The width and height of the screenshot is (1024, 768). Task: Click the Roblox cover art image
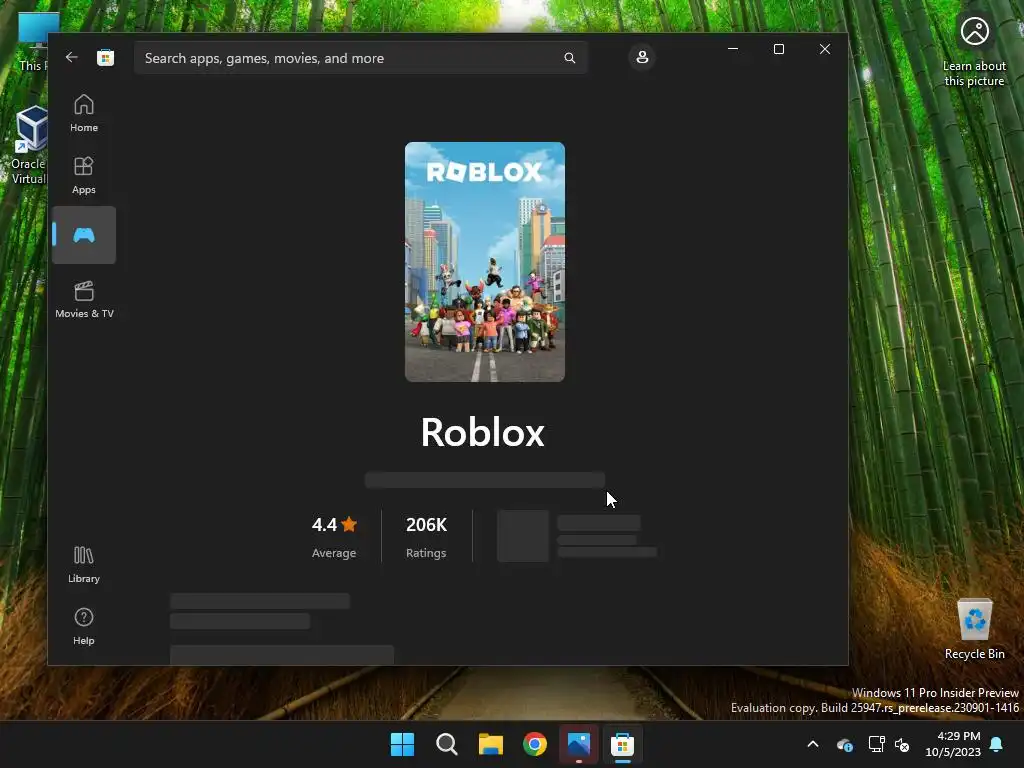coord(485,262)
